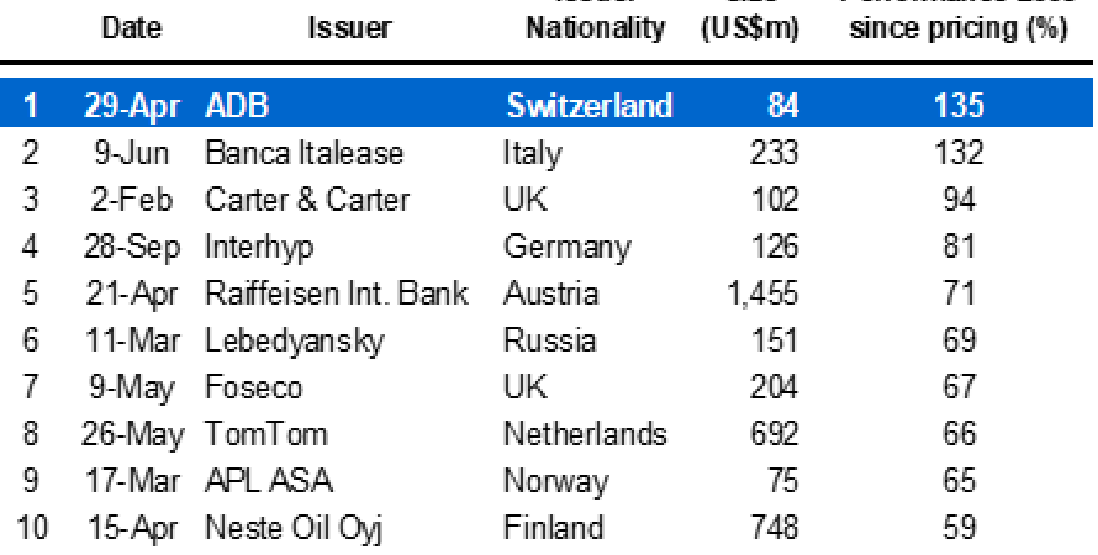Select the Interhyp issuer cell

[258, 248]
